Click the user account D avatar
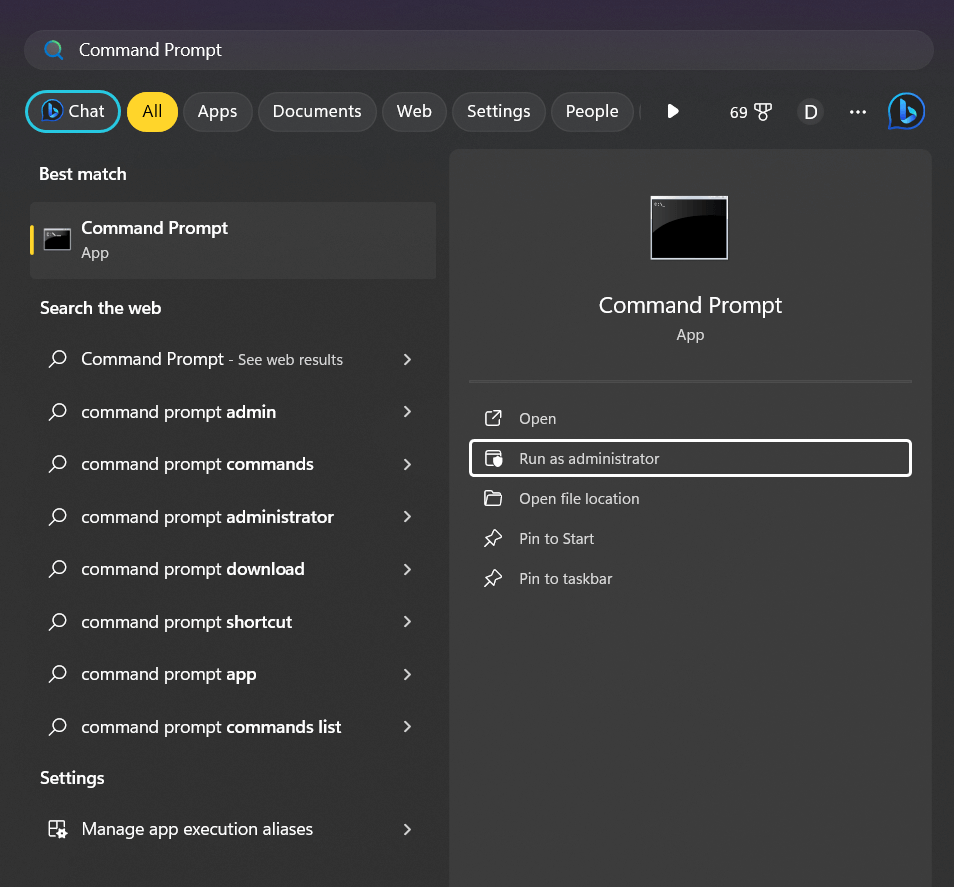This screenshot has width=954, height=887. [810, 112]
